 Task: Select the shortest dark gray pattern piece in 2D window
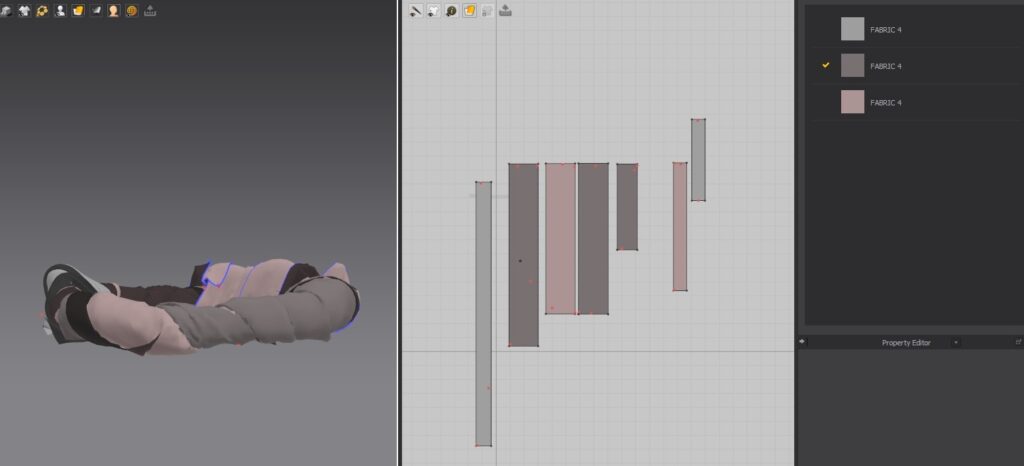click(627, 207)
